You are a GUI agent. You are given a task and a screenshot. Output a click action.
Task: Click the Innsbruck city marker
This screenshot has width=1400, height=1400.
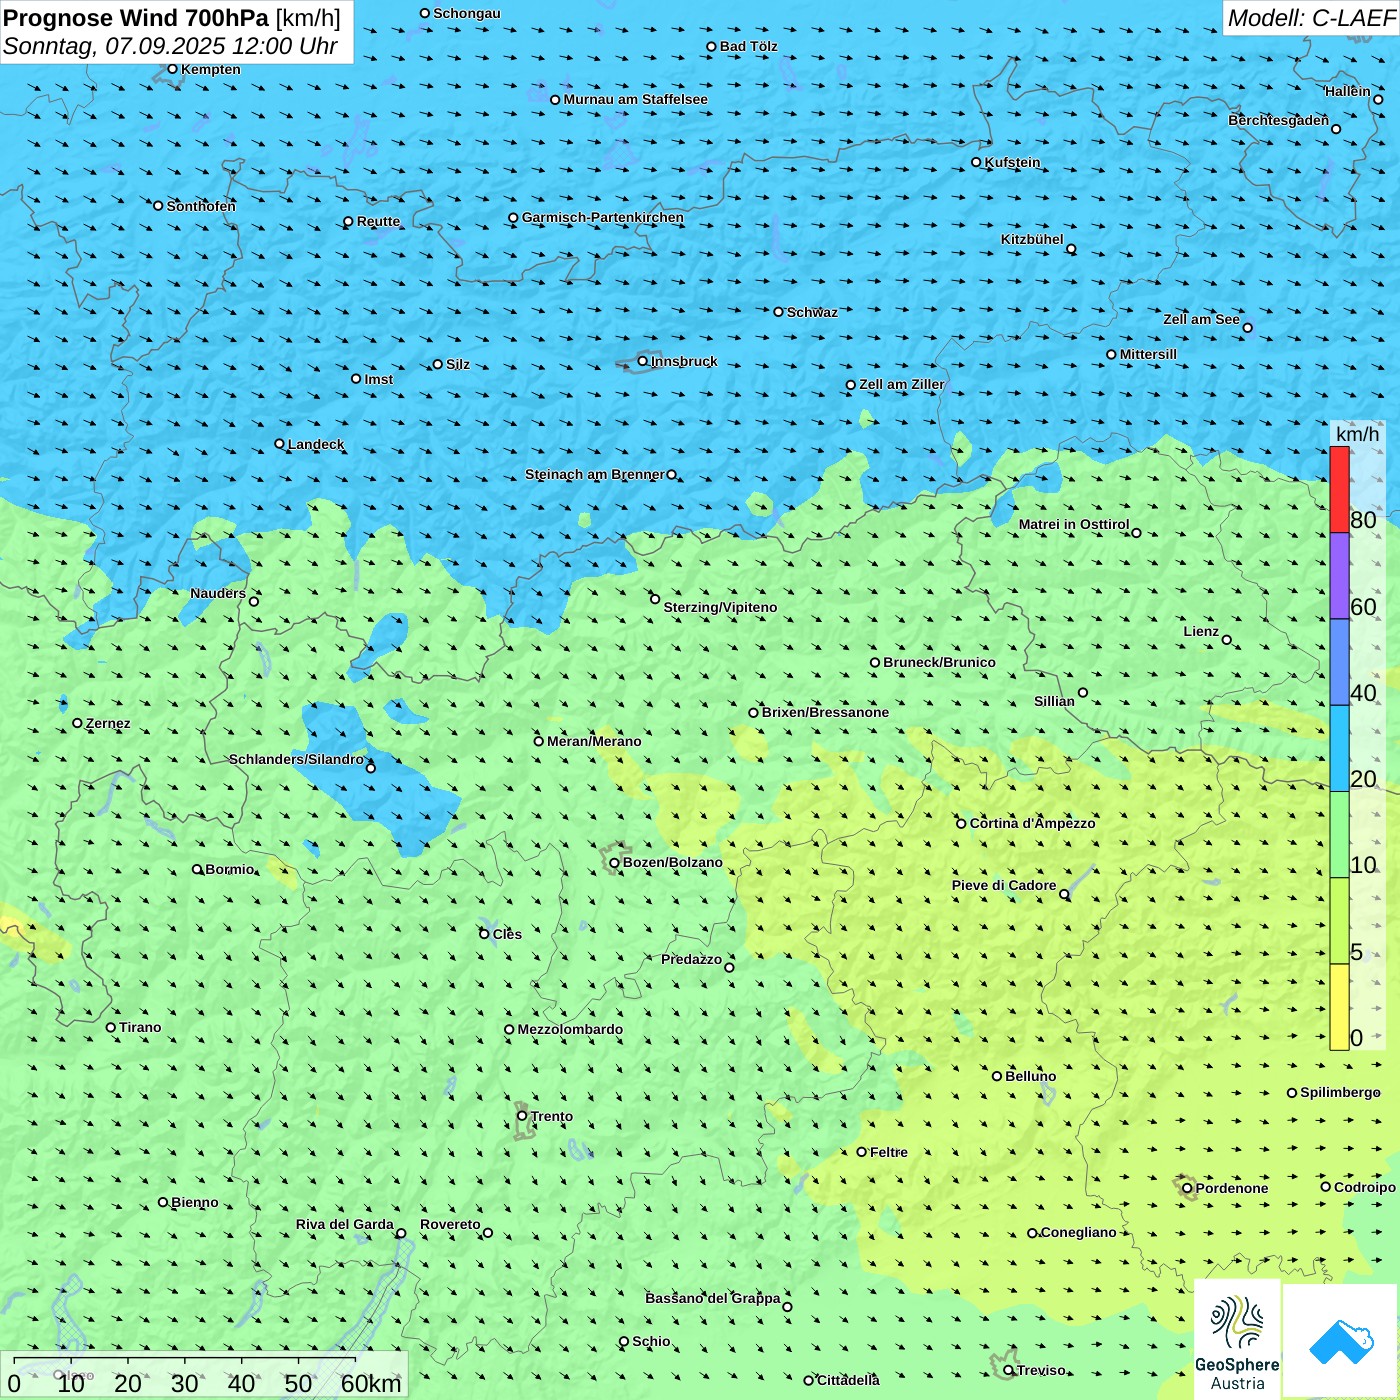643,361
